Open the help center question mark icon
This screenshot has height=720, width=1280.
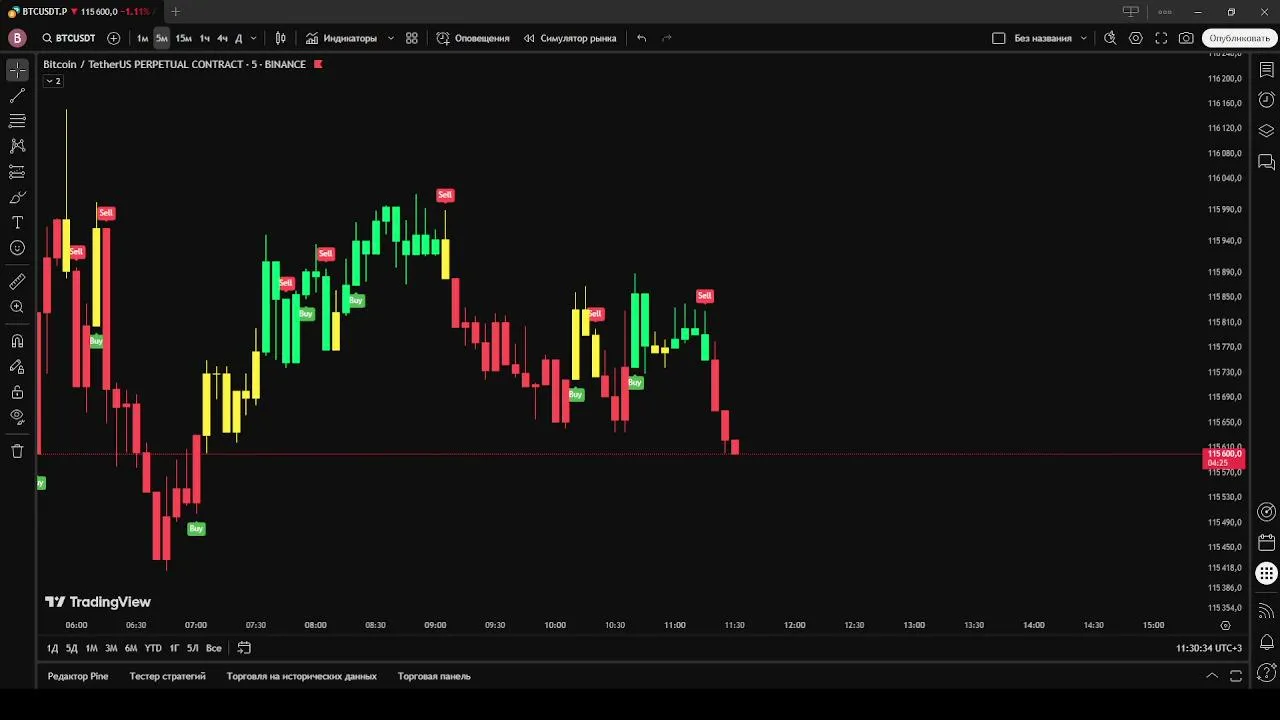tap(1266, 673)
